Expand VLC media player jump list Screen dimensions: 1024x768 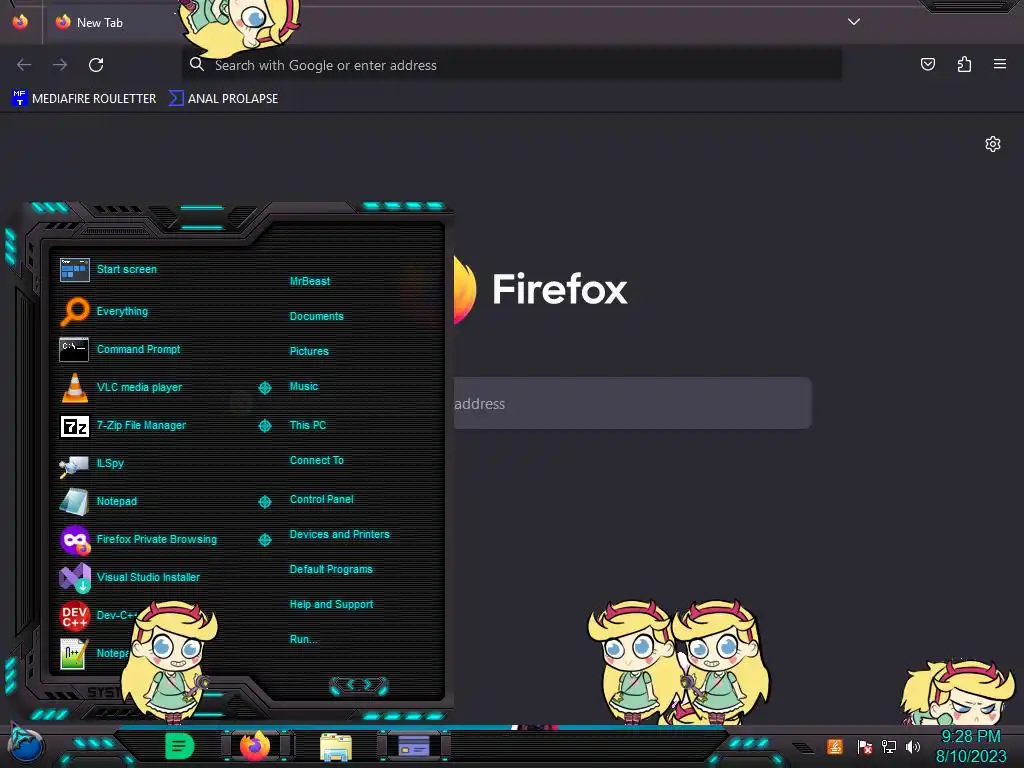tap(264, 388)
